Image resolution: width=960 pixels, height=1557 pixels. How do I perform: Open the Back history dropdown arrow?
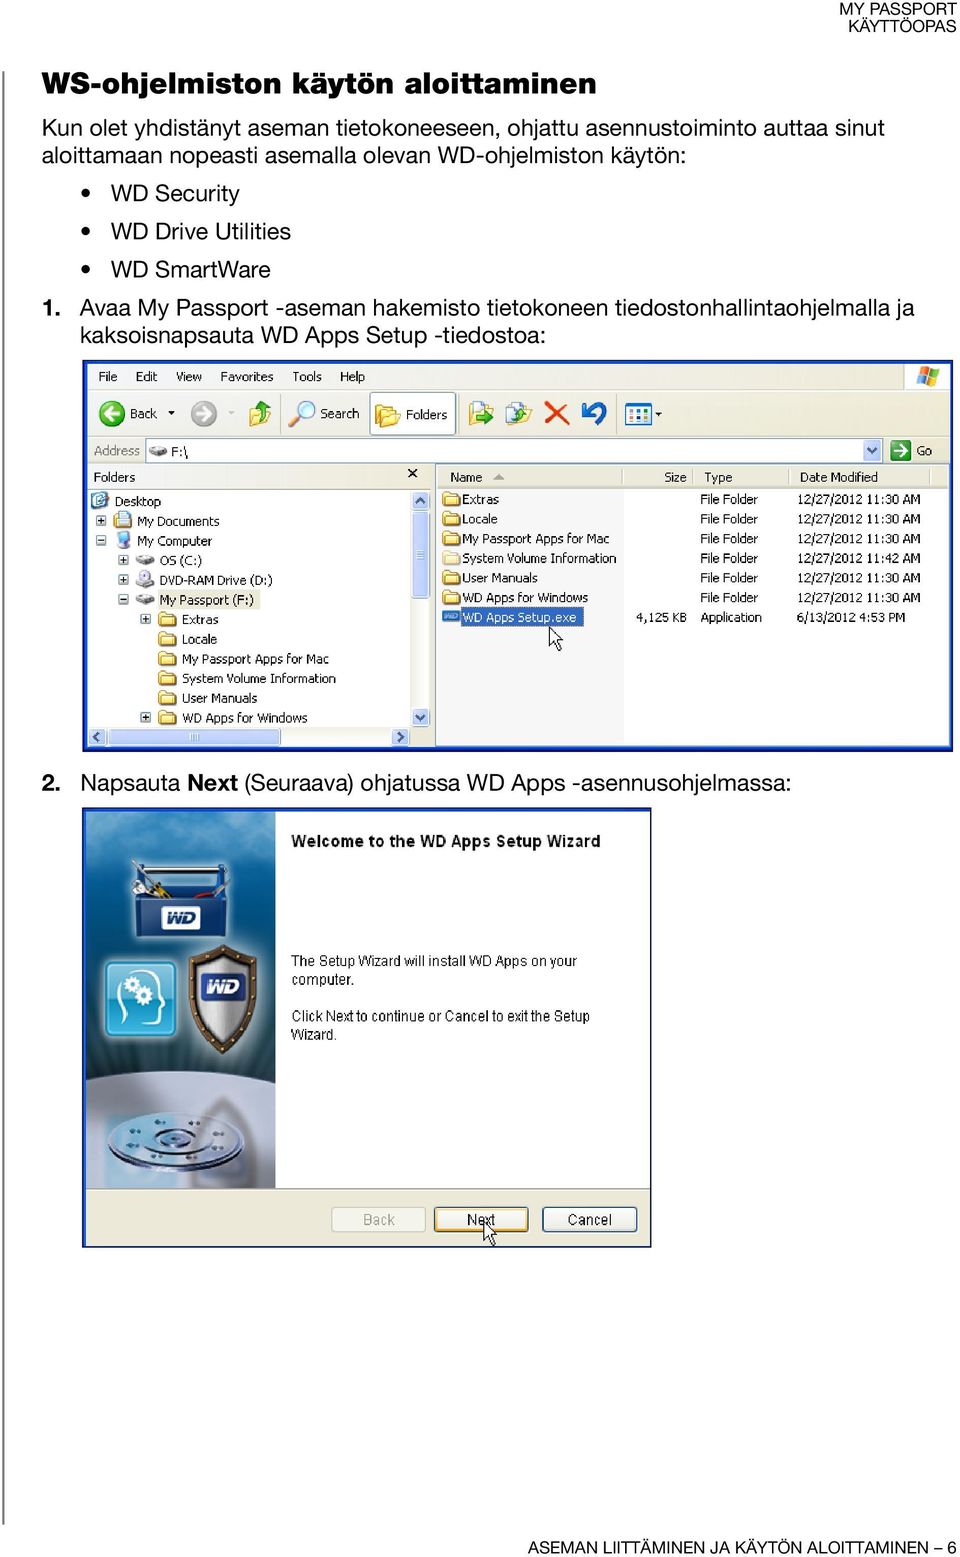(x=171, y=413)
